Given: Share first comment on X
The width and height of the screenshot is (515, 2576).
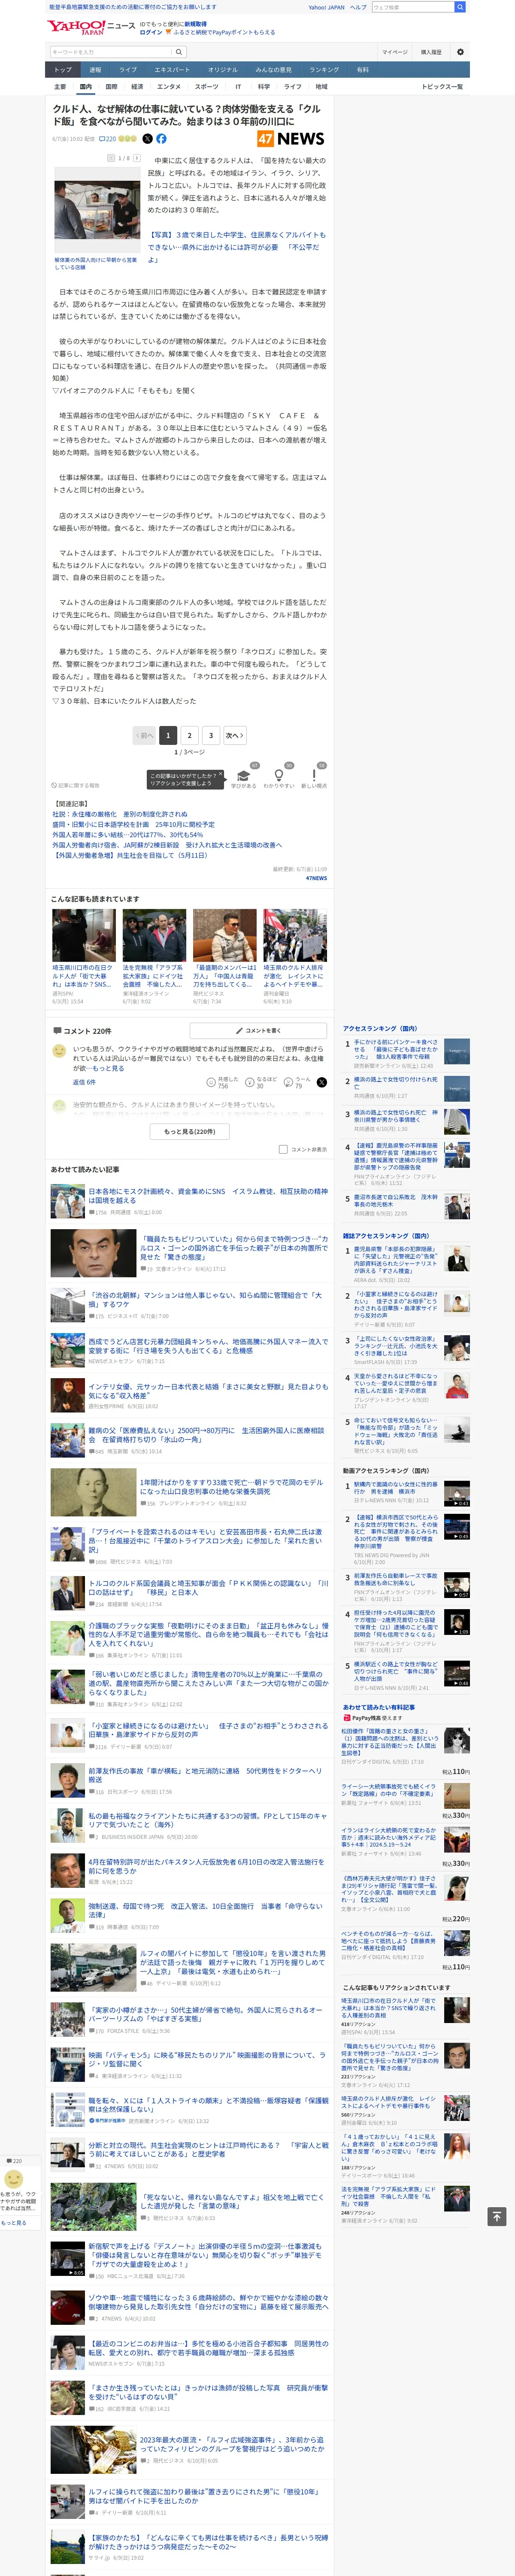Looking at the screenshot, I should click(x=322, y=1082).
